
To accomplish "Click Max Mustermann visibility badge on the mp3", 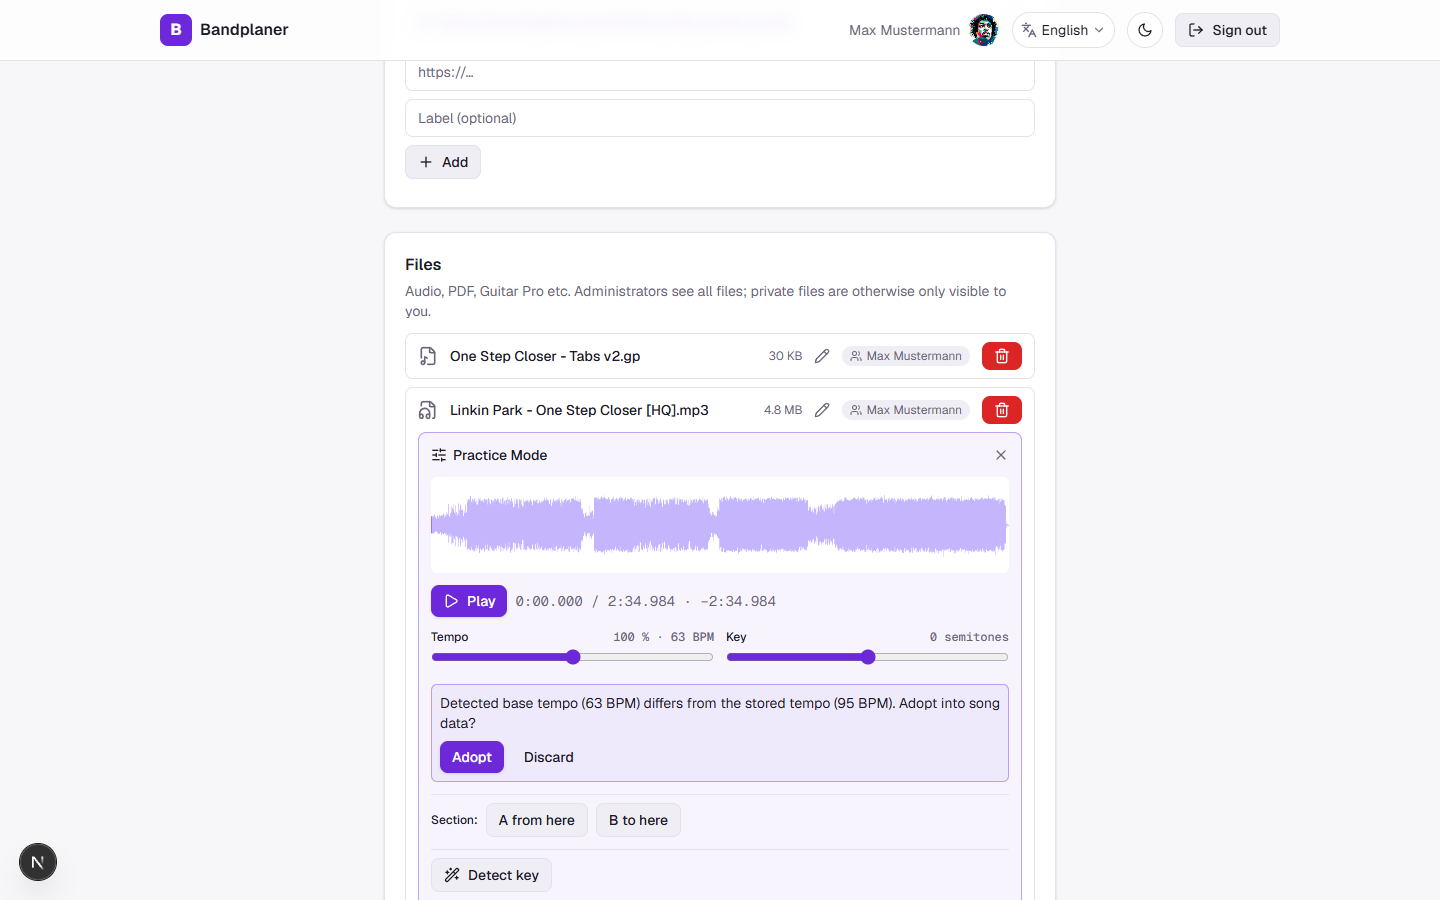I will pos(906,410).
